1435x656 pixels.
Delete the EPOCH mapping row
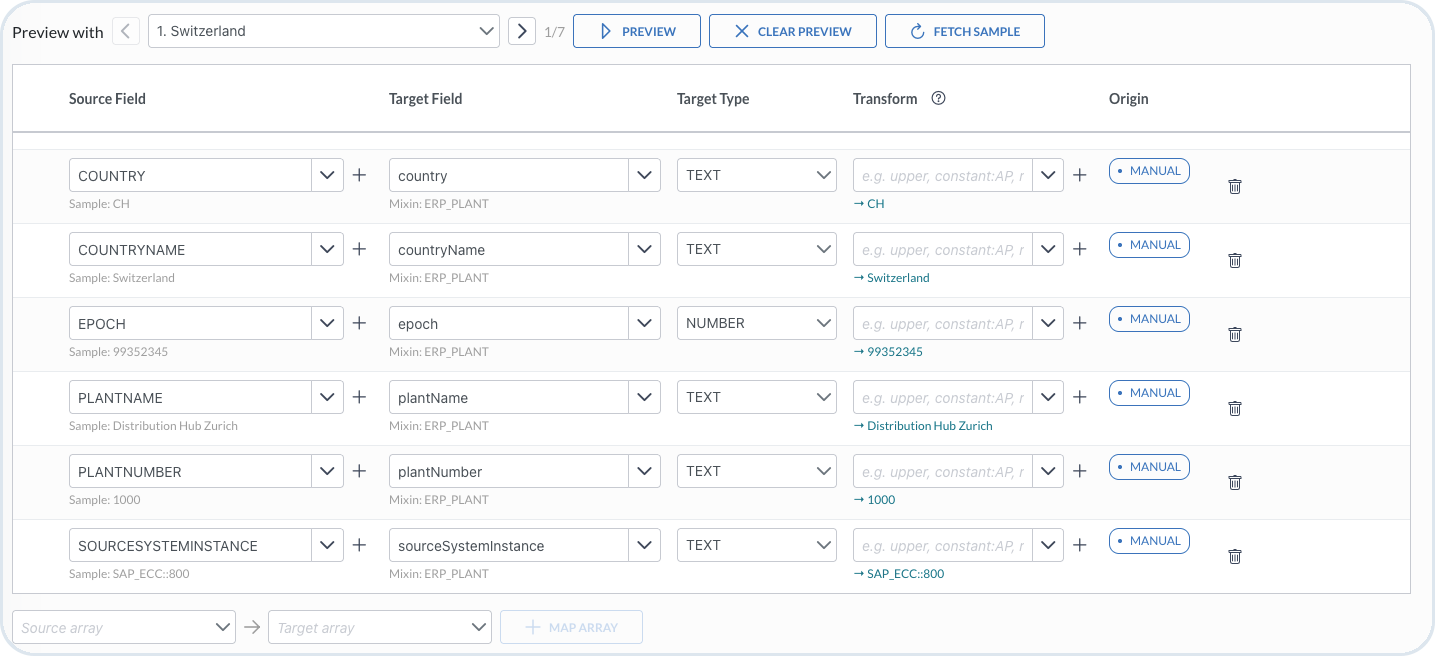pos(1234,334)
